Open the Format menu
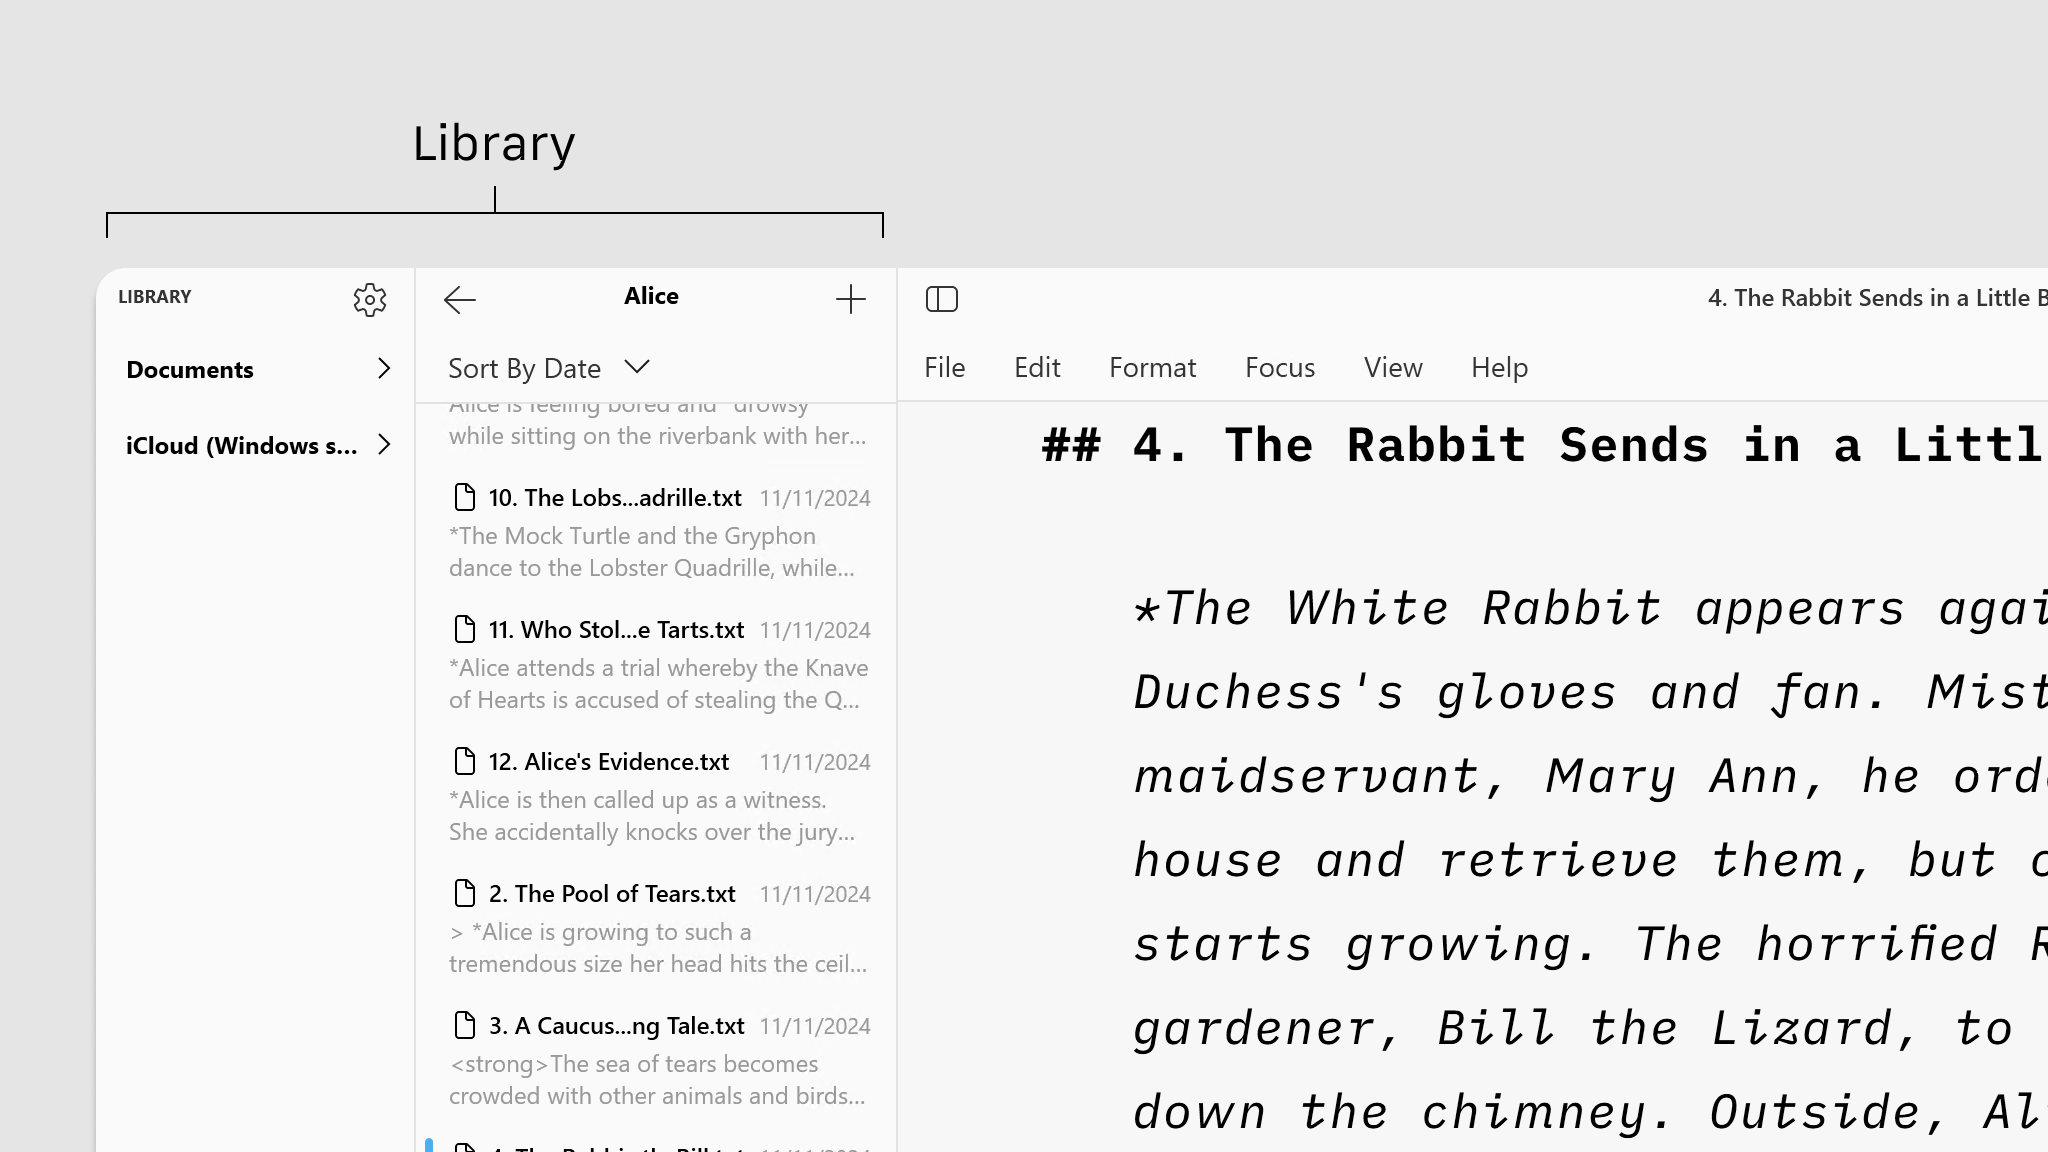This screenshot has width=2048, height=1152. pyautogui.click(x=1152, y=368)
